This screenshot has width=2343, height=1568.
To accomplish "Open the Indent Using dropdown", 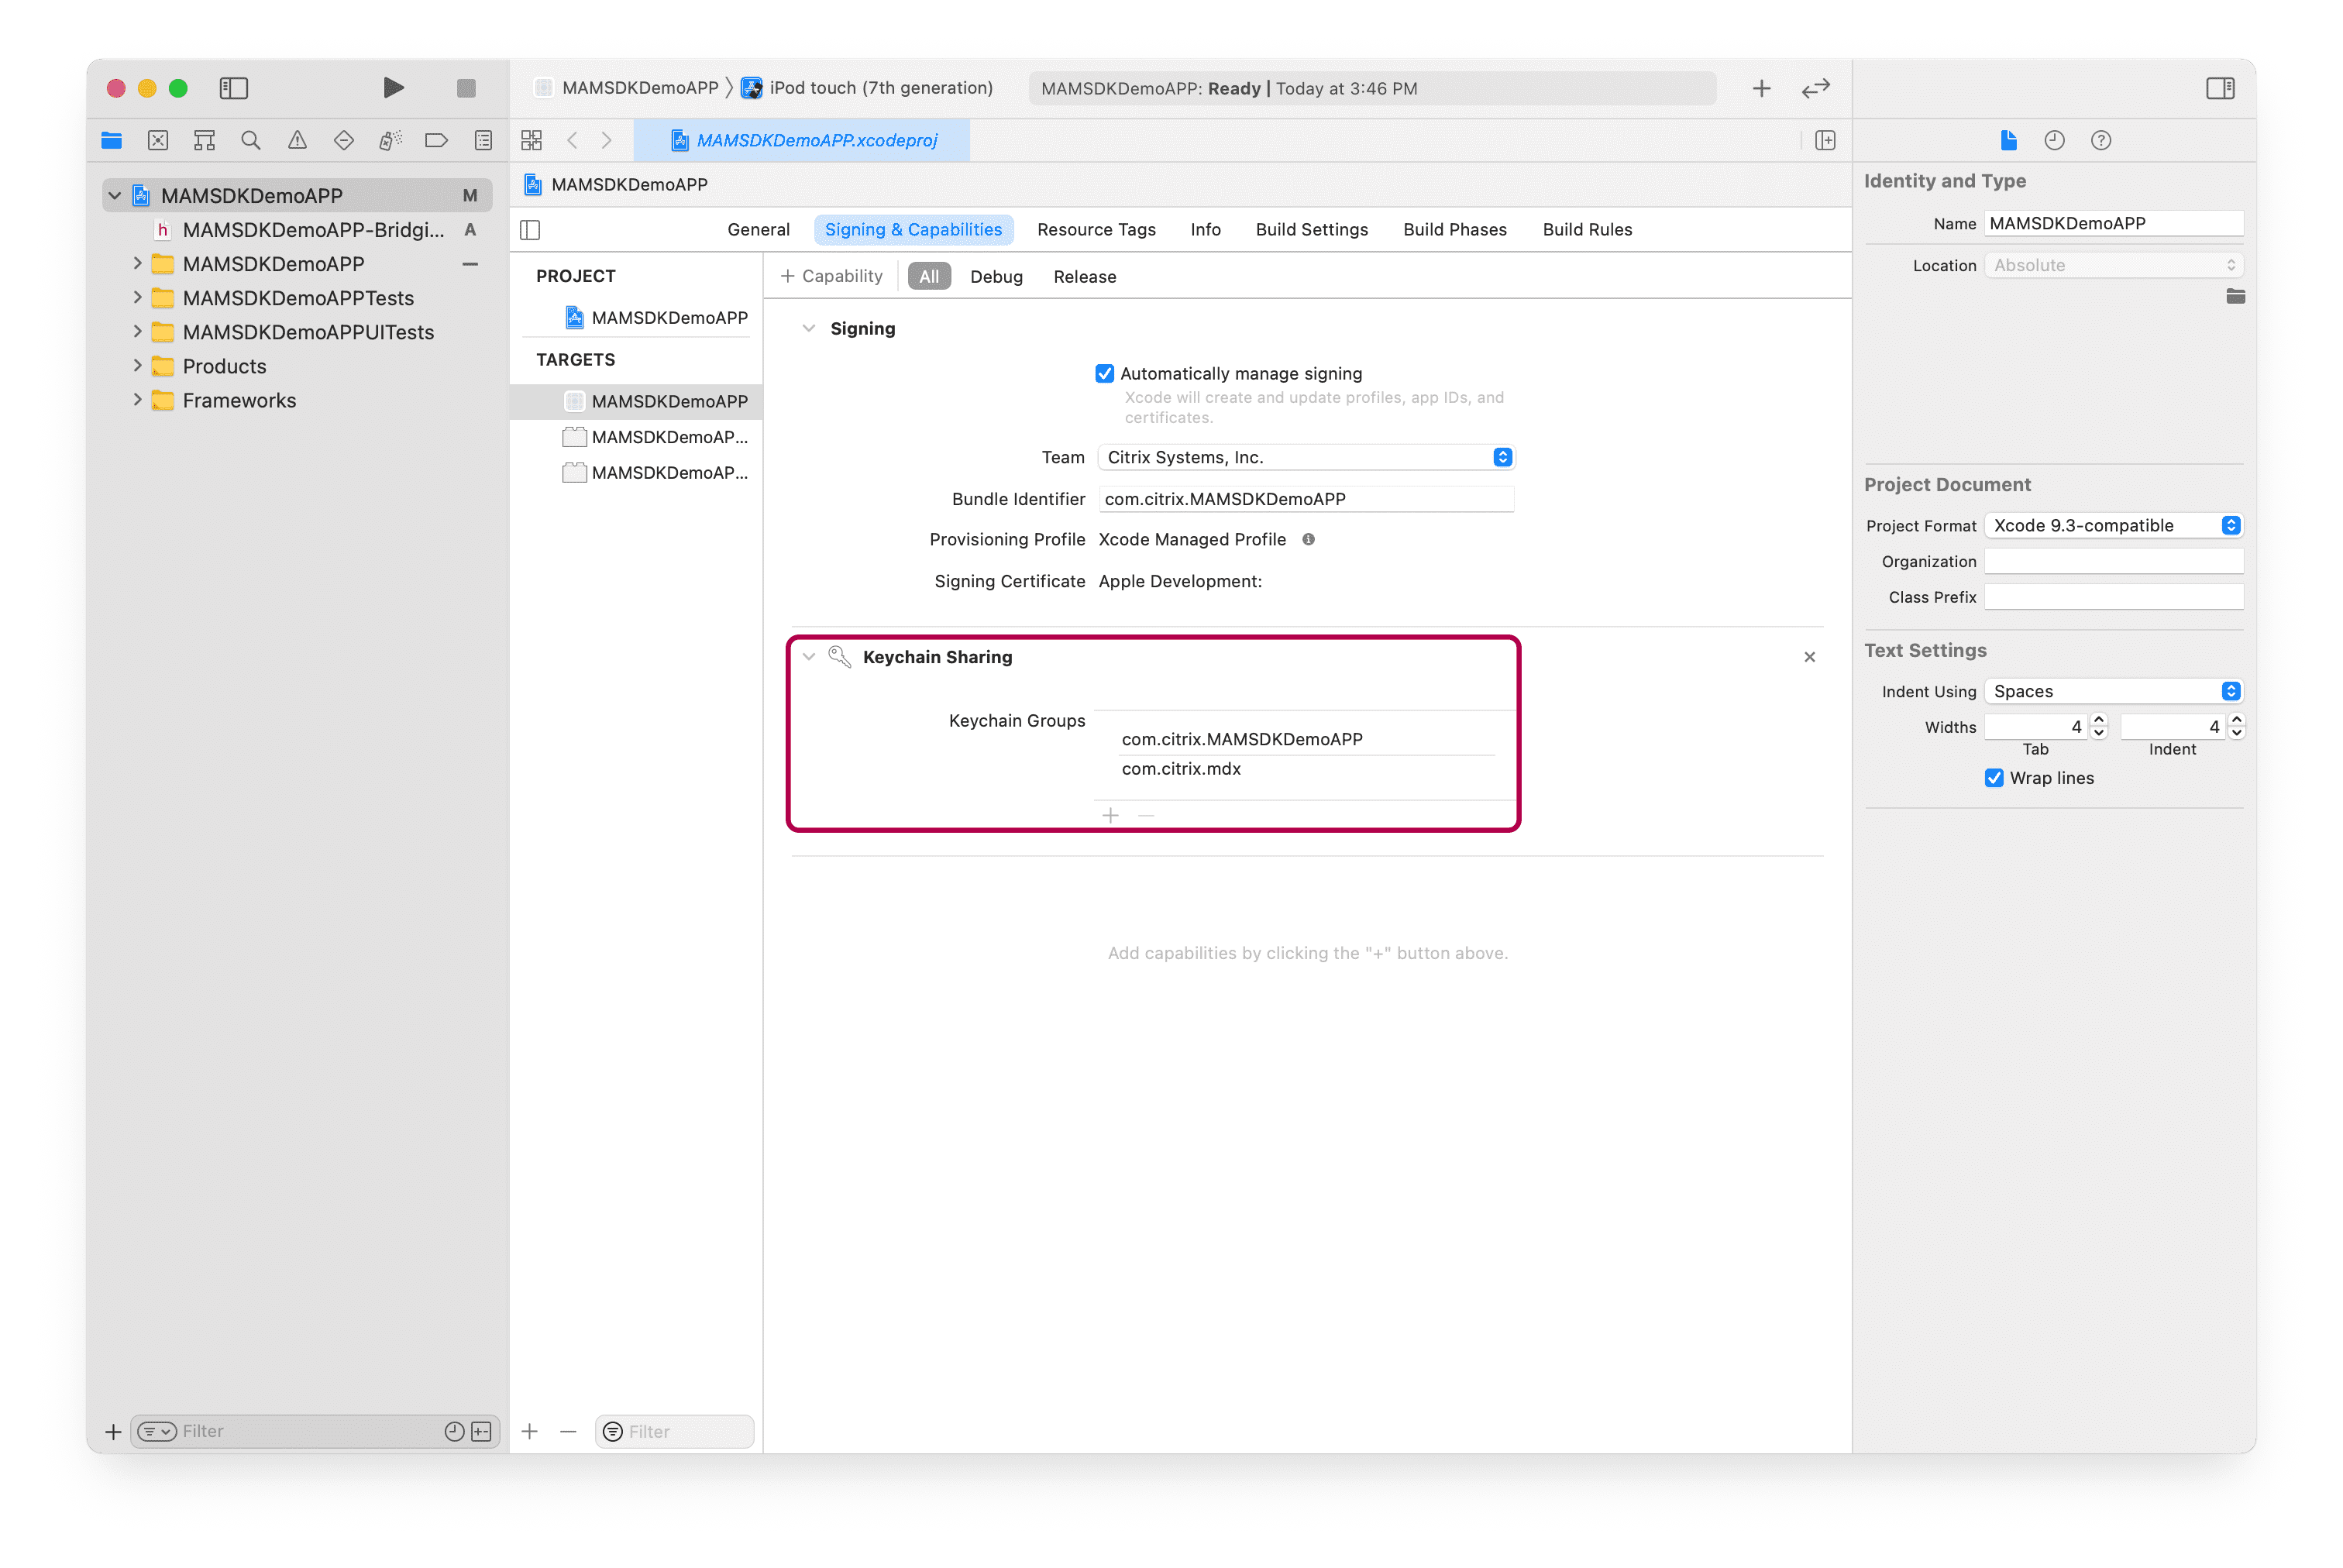I will click(x=2113, y=692).
